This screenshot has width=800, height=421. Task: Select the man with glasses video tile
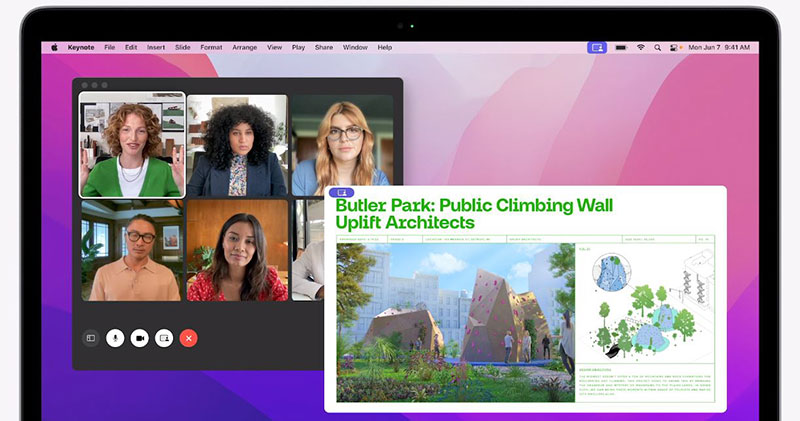click(x=132, y=250)
